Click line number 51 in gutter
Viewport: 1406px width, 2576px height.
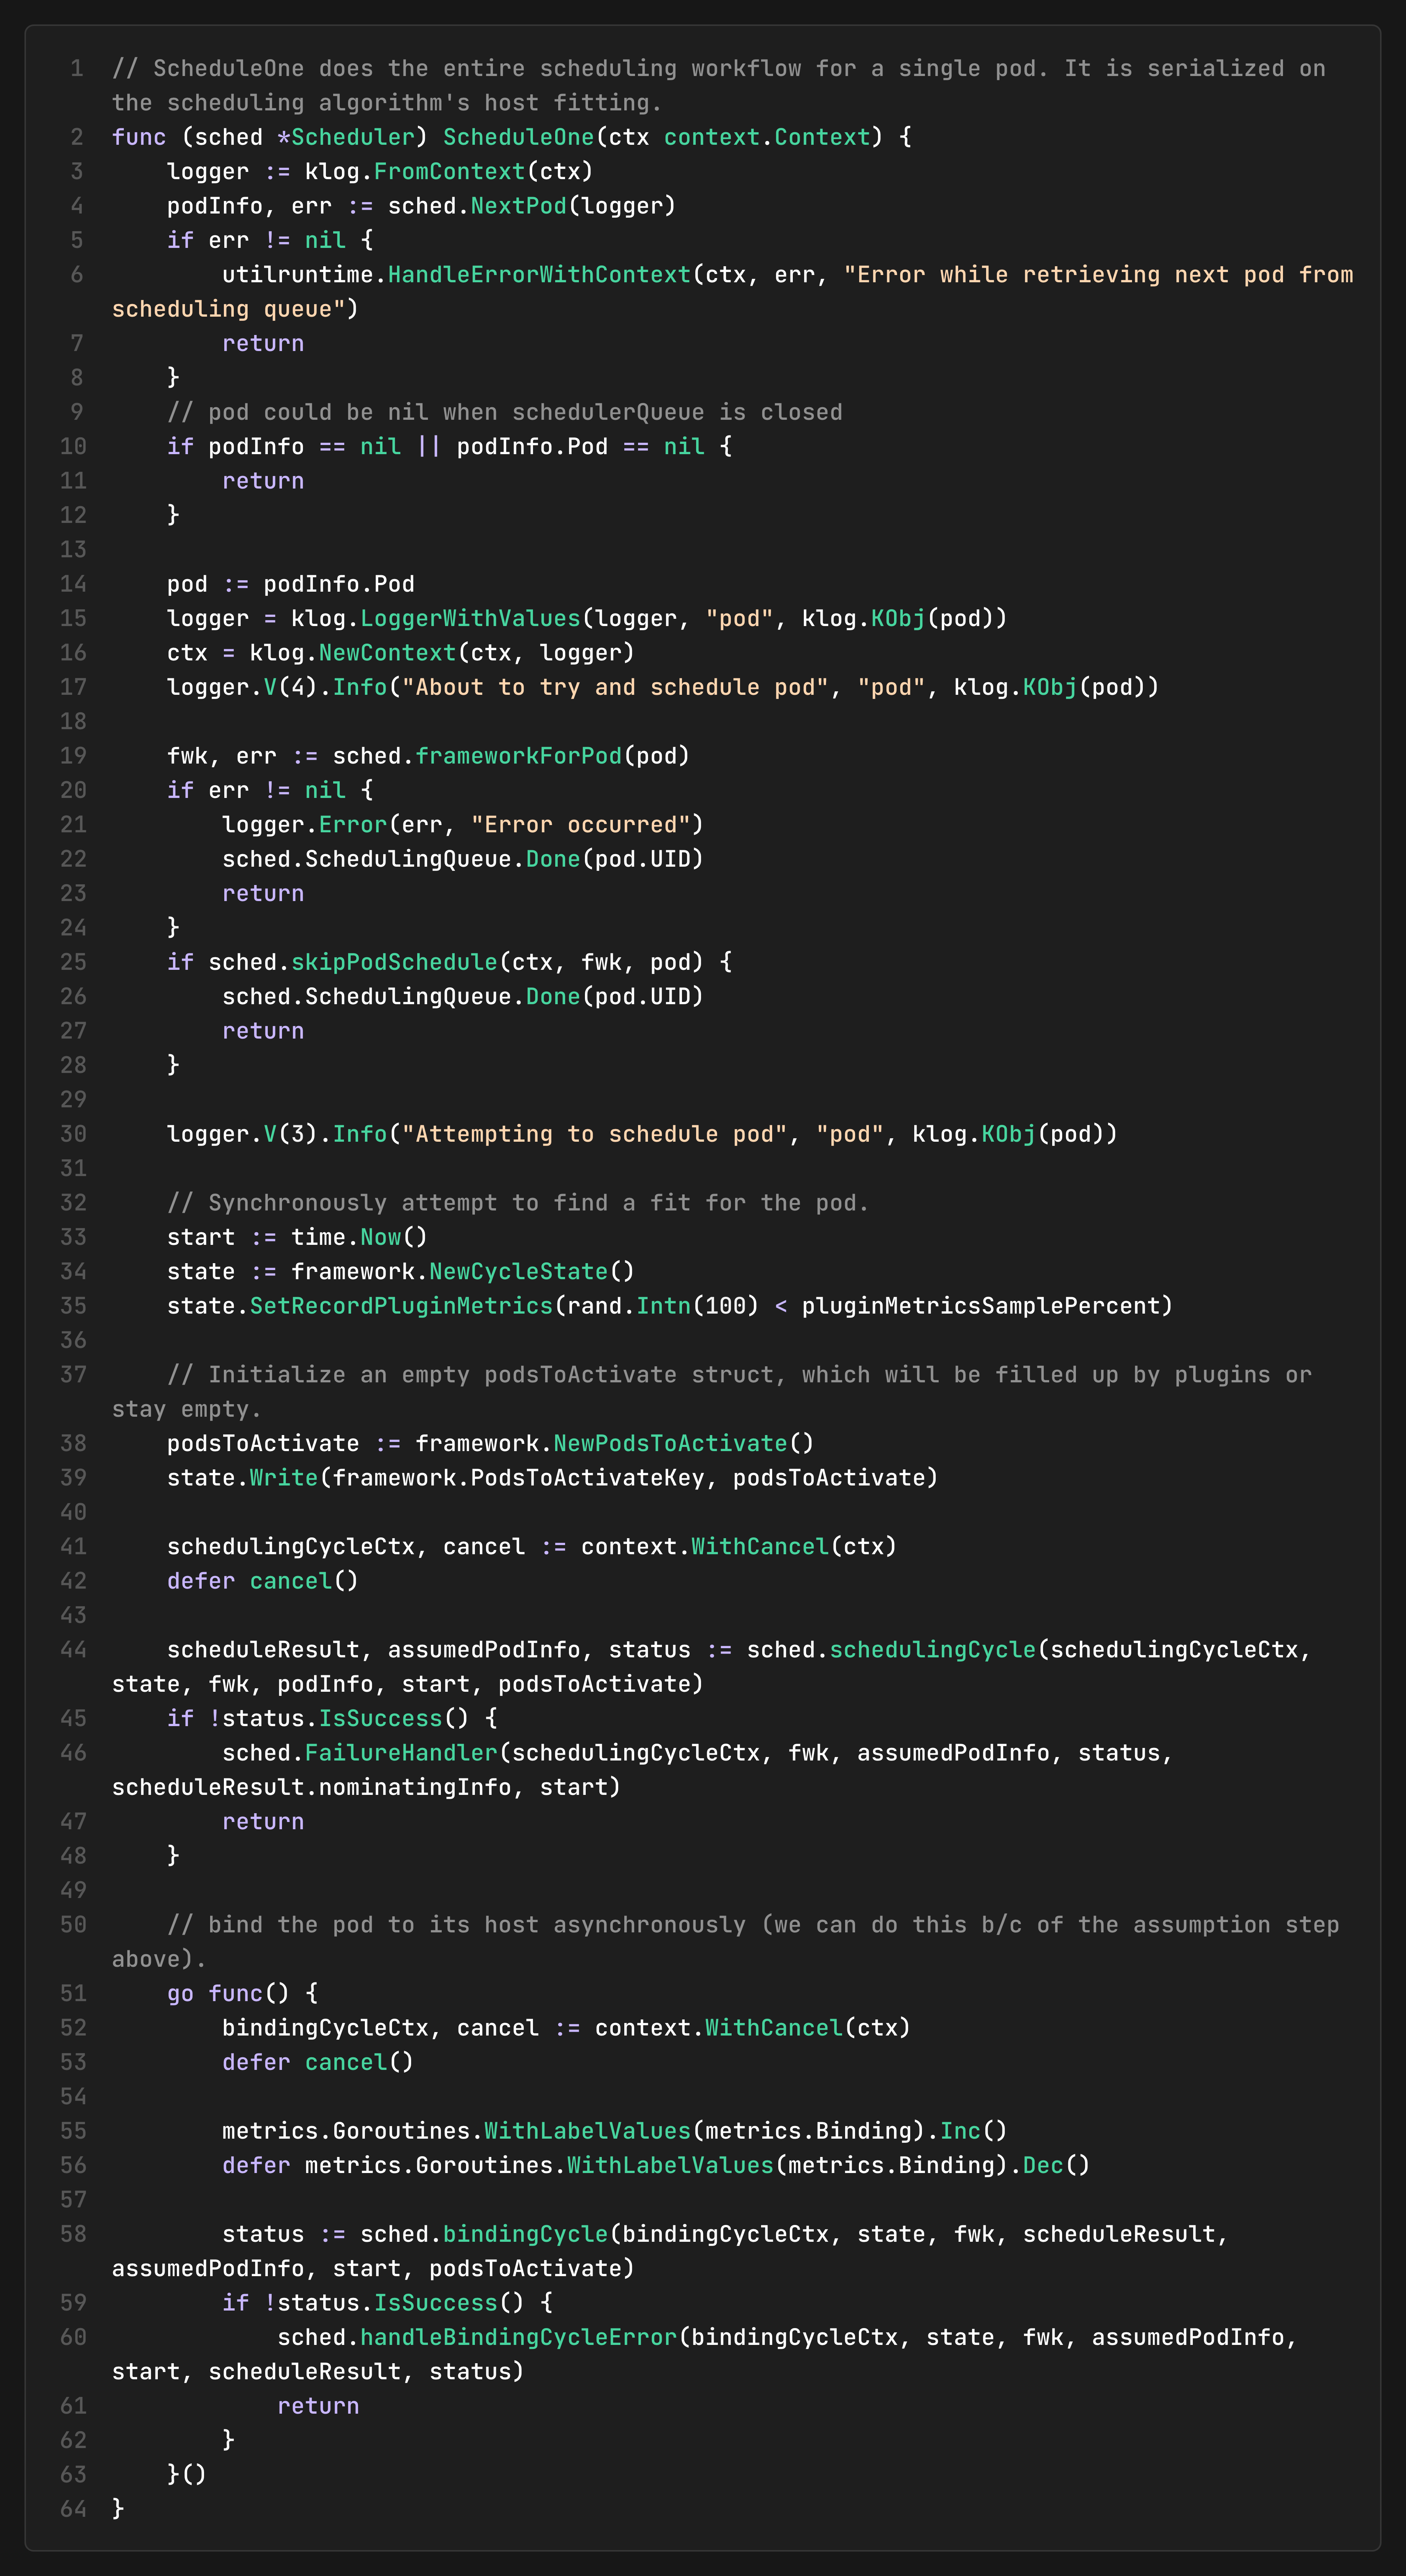[73, 1994]
